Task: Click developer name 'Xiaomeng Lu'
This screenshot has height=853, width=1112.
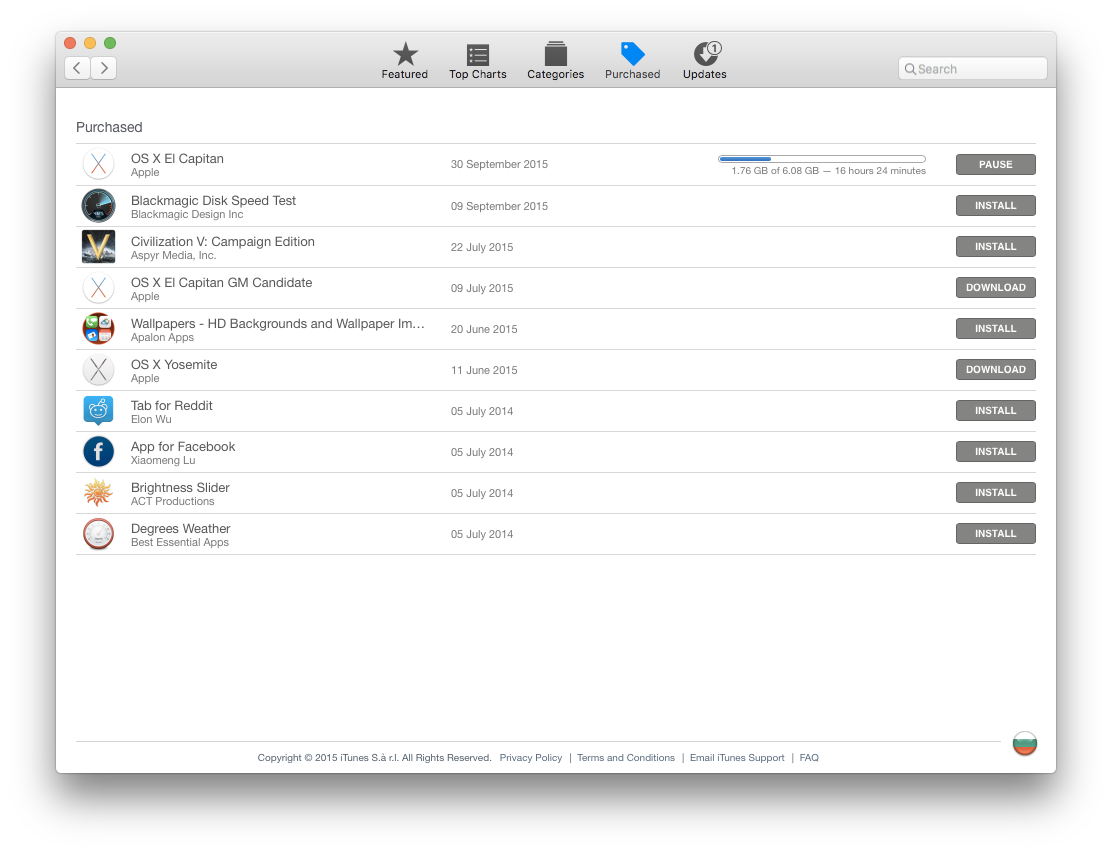Action: pyautogui.click(x=163, y=460)
